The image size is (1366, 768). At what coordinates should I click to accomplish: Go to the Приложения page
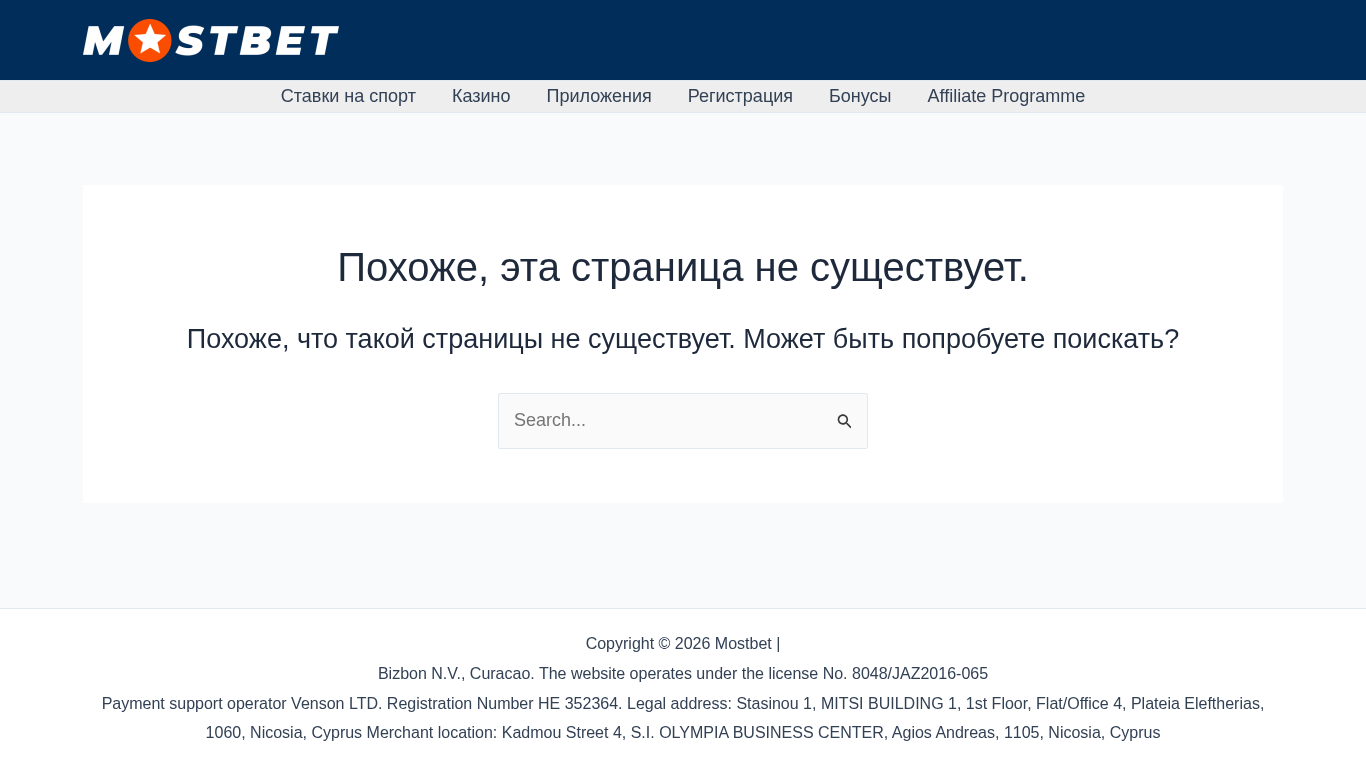pos(599,96)
